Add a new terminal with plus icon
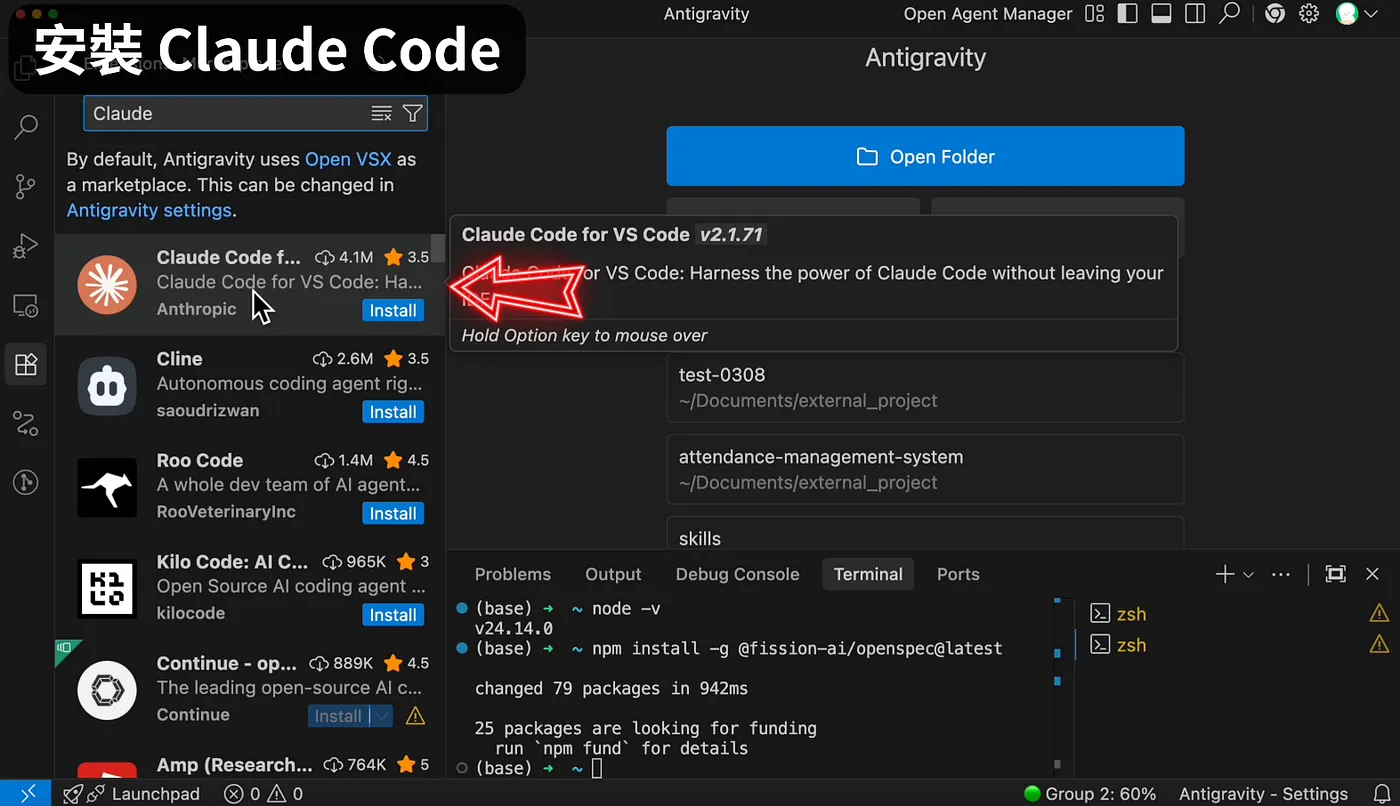The height and width of the screenshot is (806, 1400). point(1224,574)
